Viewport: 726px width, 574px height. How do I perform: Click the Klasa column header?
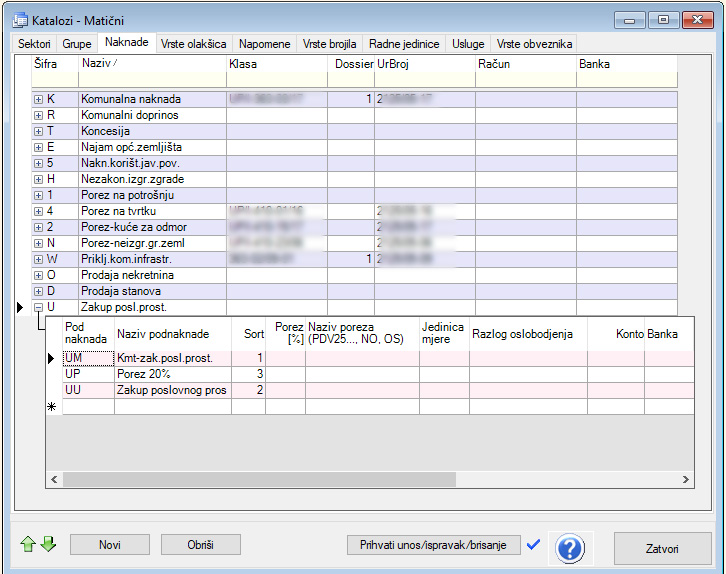[277, 63]
